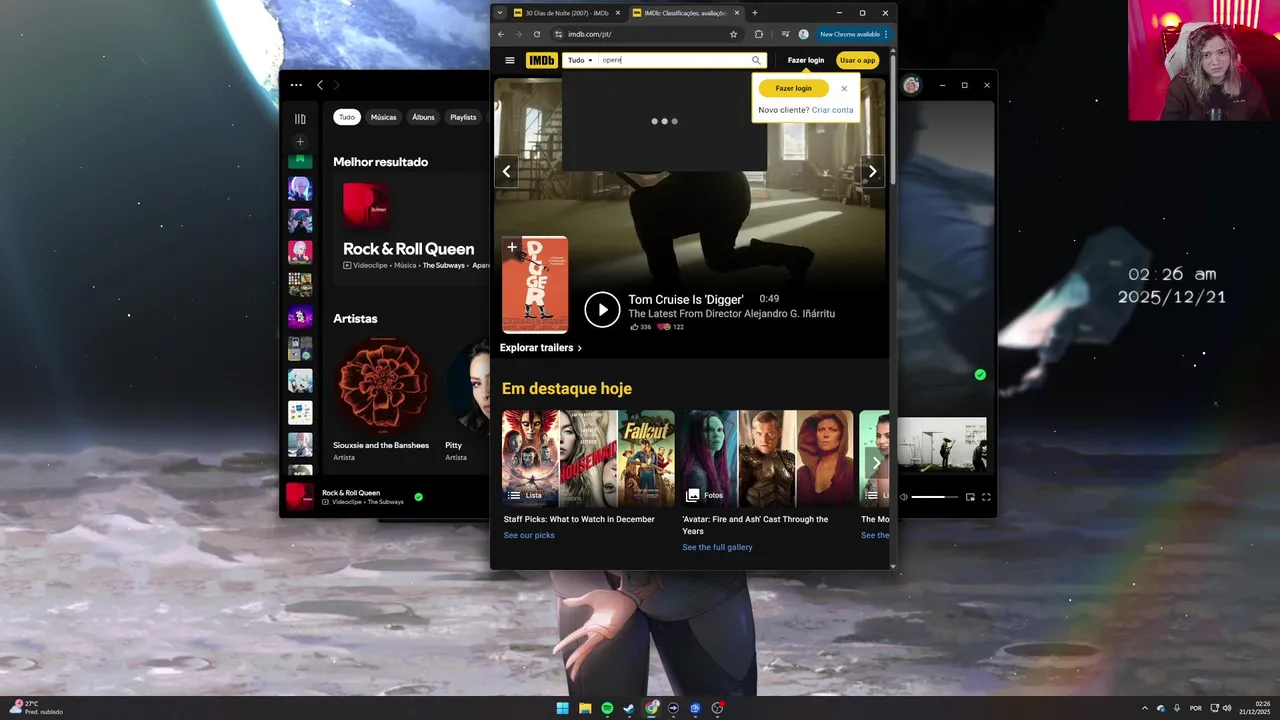Select Playlists filter chip in Spotify
This screenshot has height=720, width=1280.
[x=463, y=117]
